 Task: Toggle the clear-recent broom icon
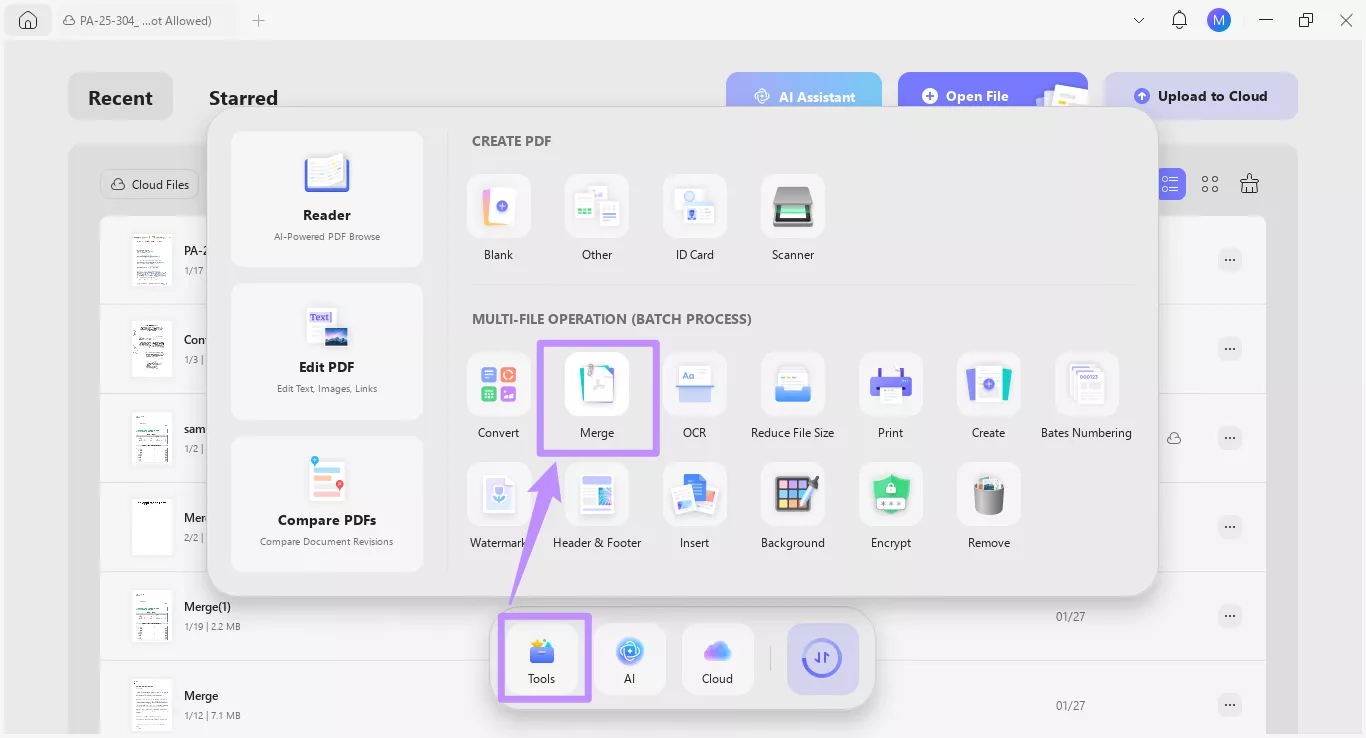click(1248, 183)
